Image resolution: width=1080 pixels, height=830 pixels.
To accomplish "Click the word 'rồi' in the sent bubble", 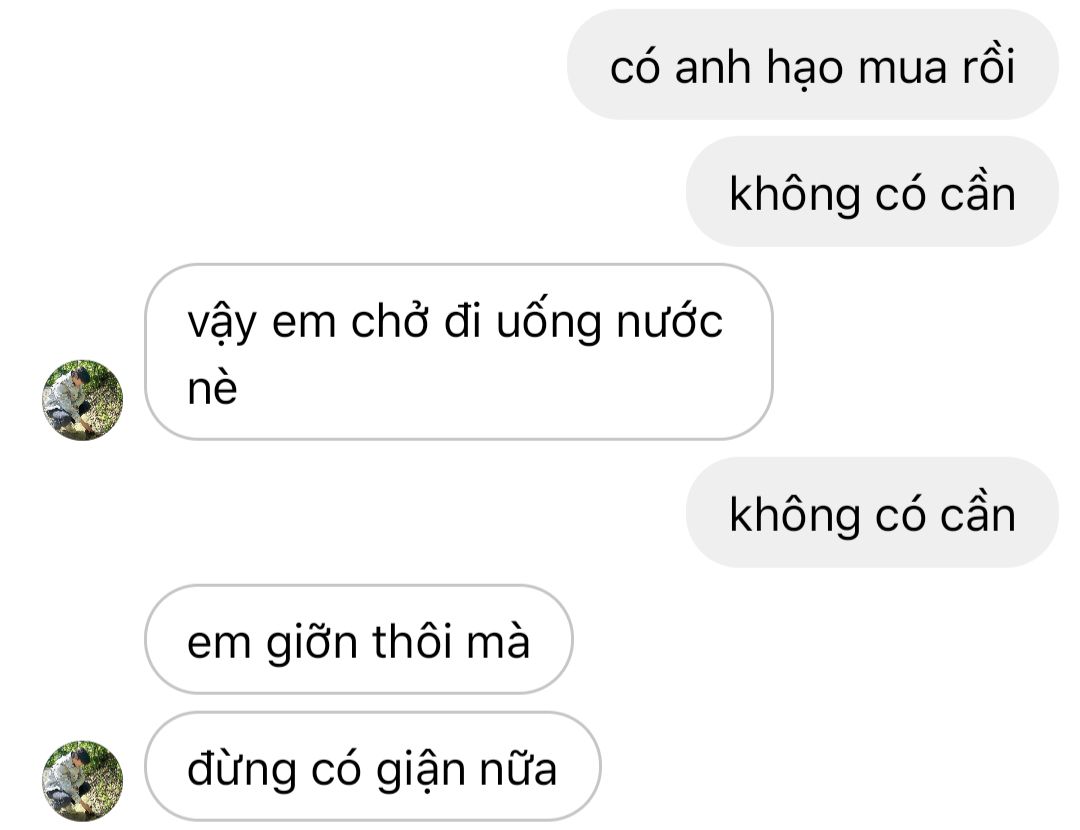I will 988,66.
